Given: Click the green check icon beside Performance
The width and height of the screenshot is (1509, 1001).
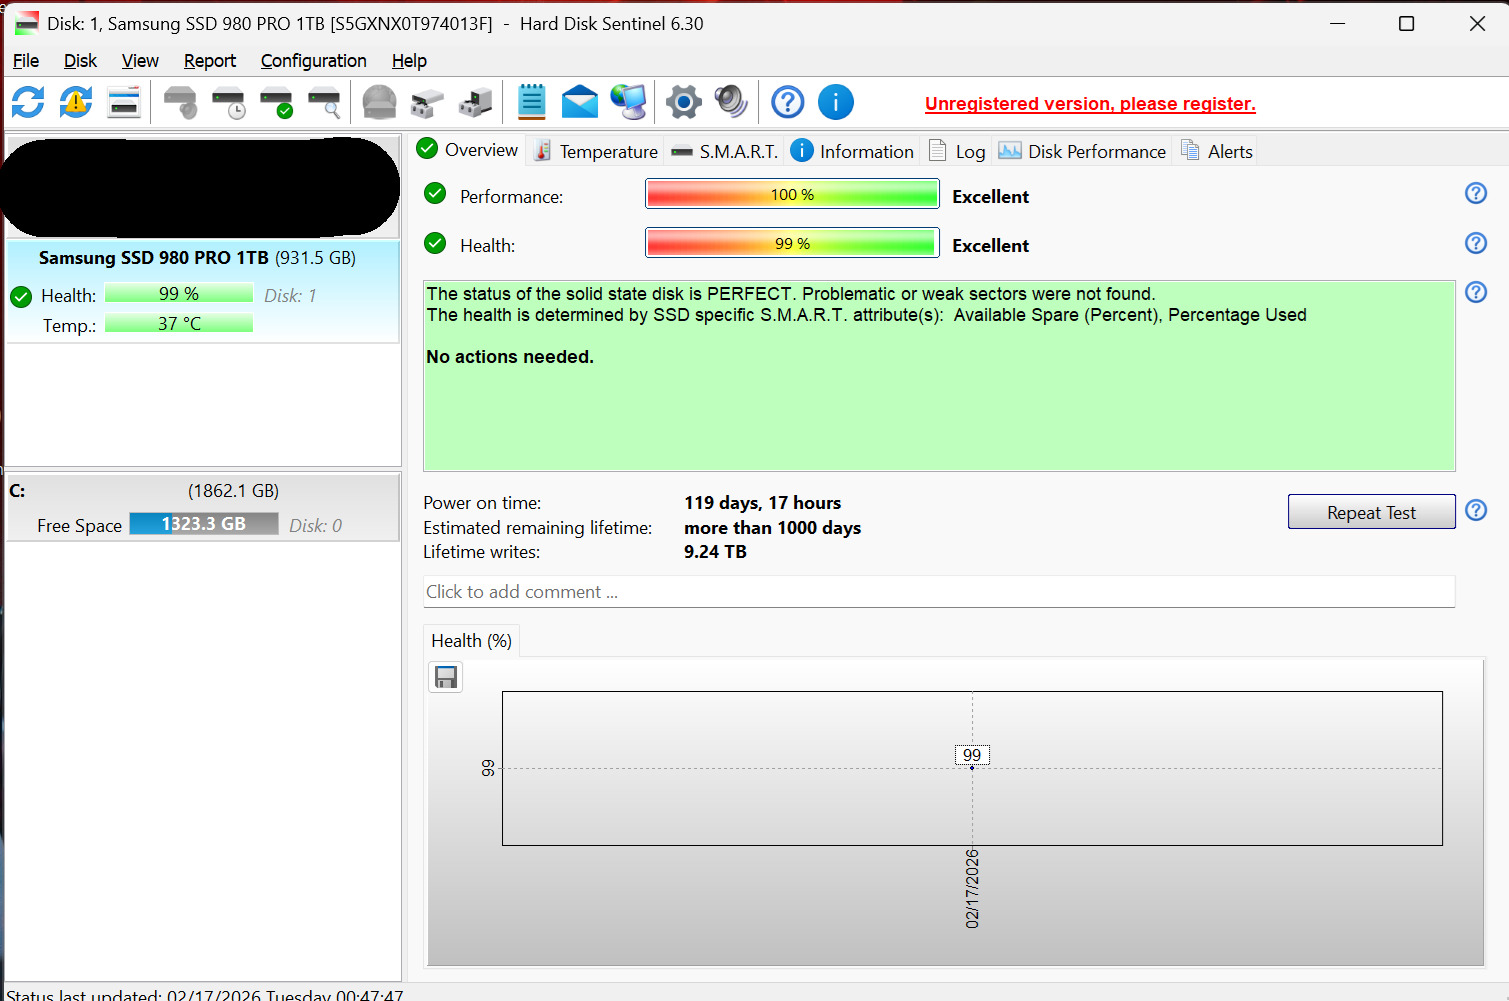Looking at the screenshot, I should coord(435,193).
